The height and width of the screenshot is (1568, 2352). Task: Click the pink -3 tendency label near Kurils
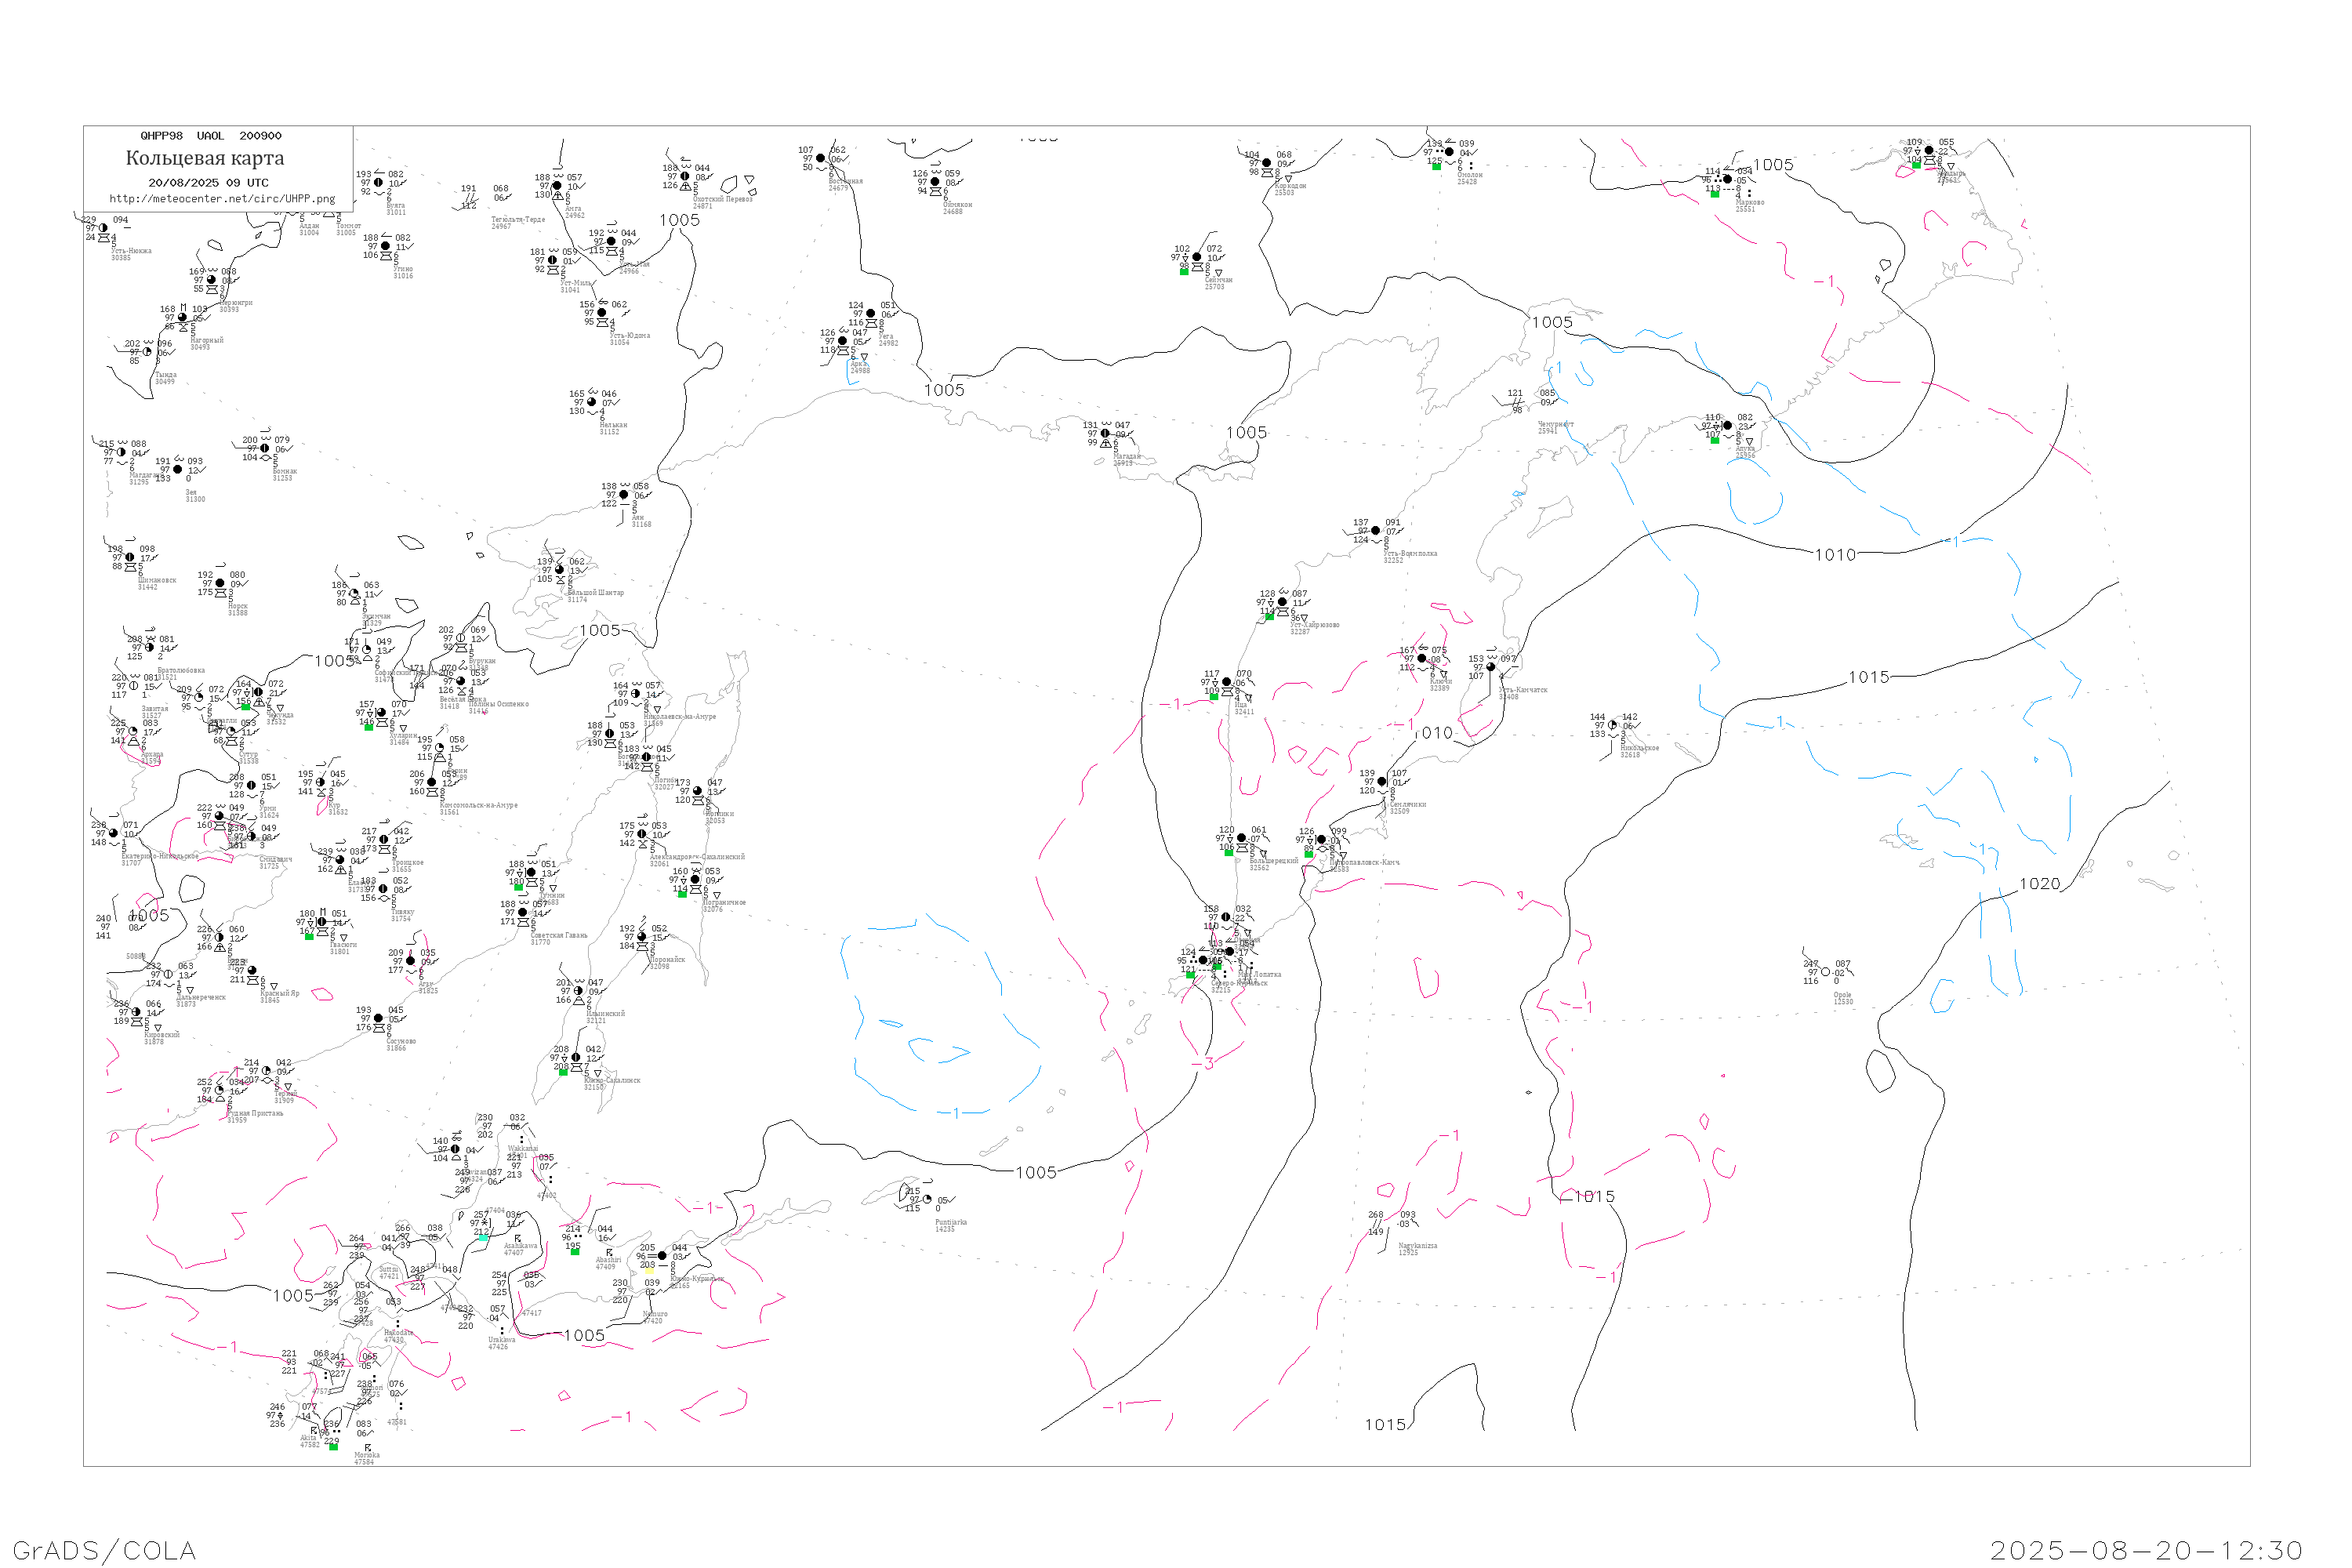point(1203,1063)
